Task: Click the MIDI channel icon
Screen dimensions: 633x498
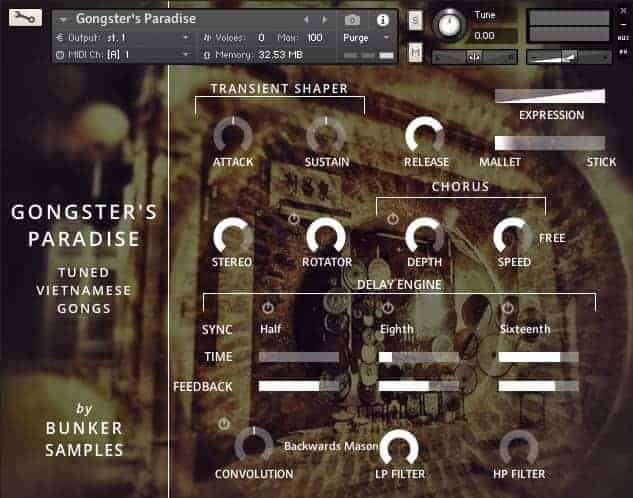Action: pos(60,55)
